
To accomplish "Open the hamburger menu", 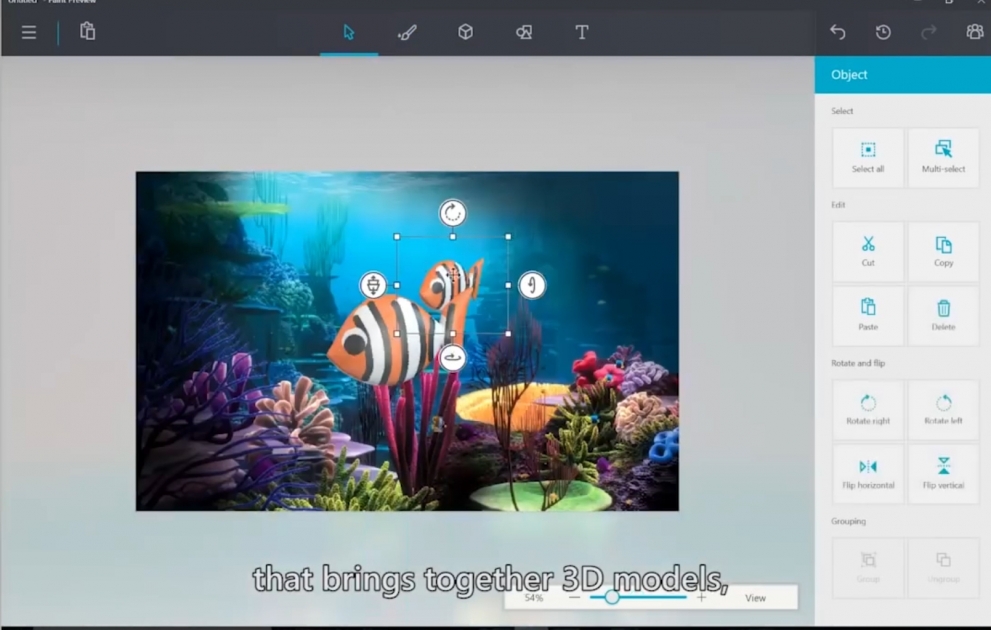I will [28, 32].
